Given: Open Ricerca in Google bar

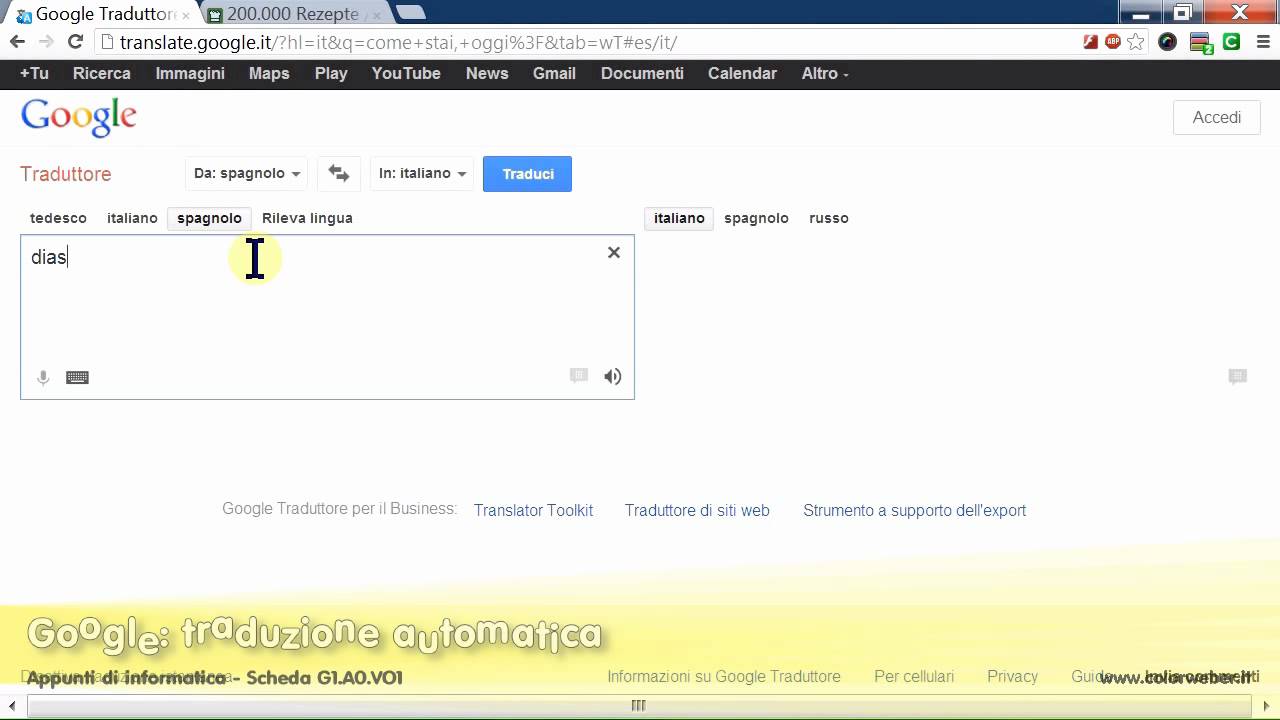Looking at the screenshot, I should click(x=102, y=73).
